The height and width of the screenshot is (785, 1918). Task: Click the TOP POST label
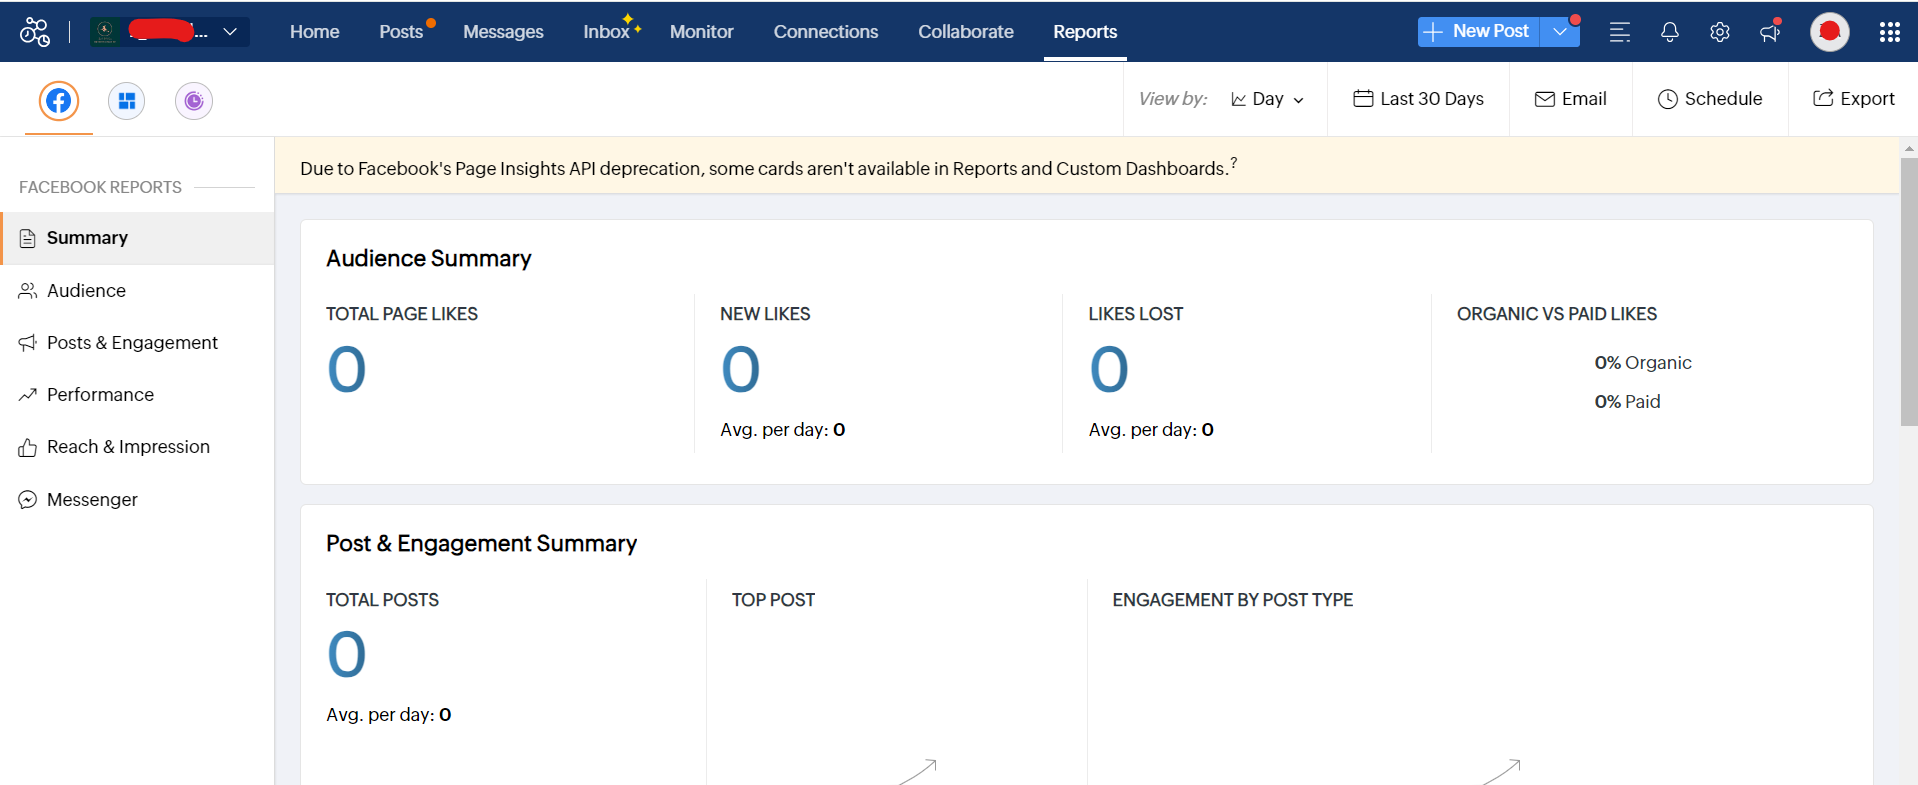[x=773, y=600]
